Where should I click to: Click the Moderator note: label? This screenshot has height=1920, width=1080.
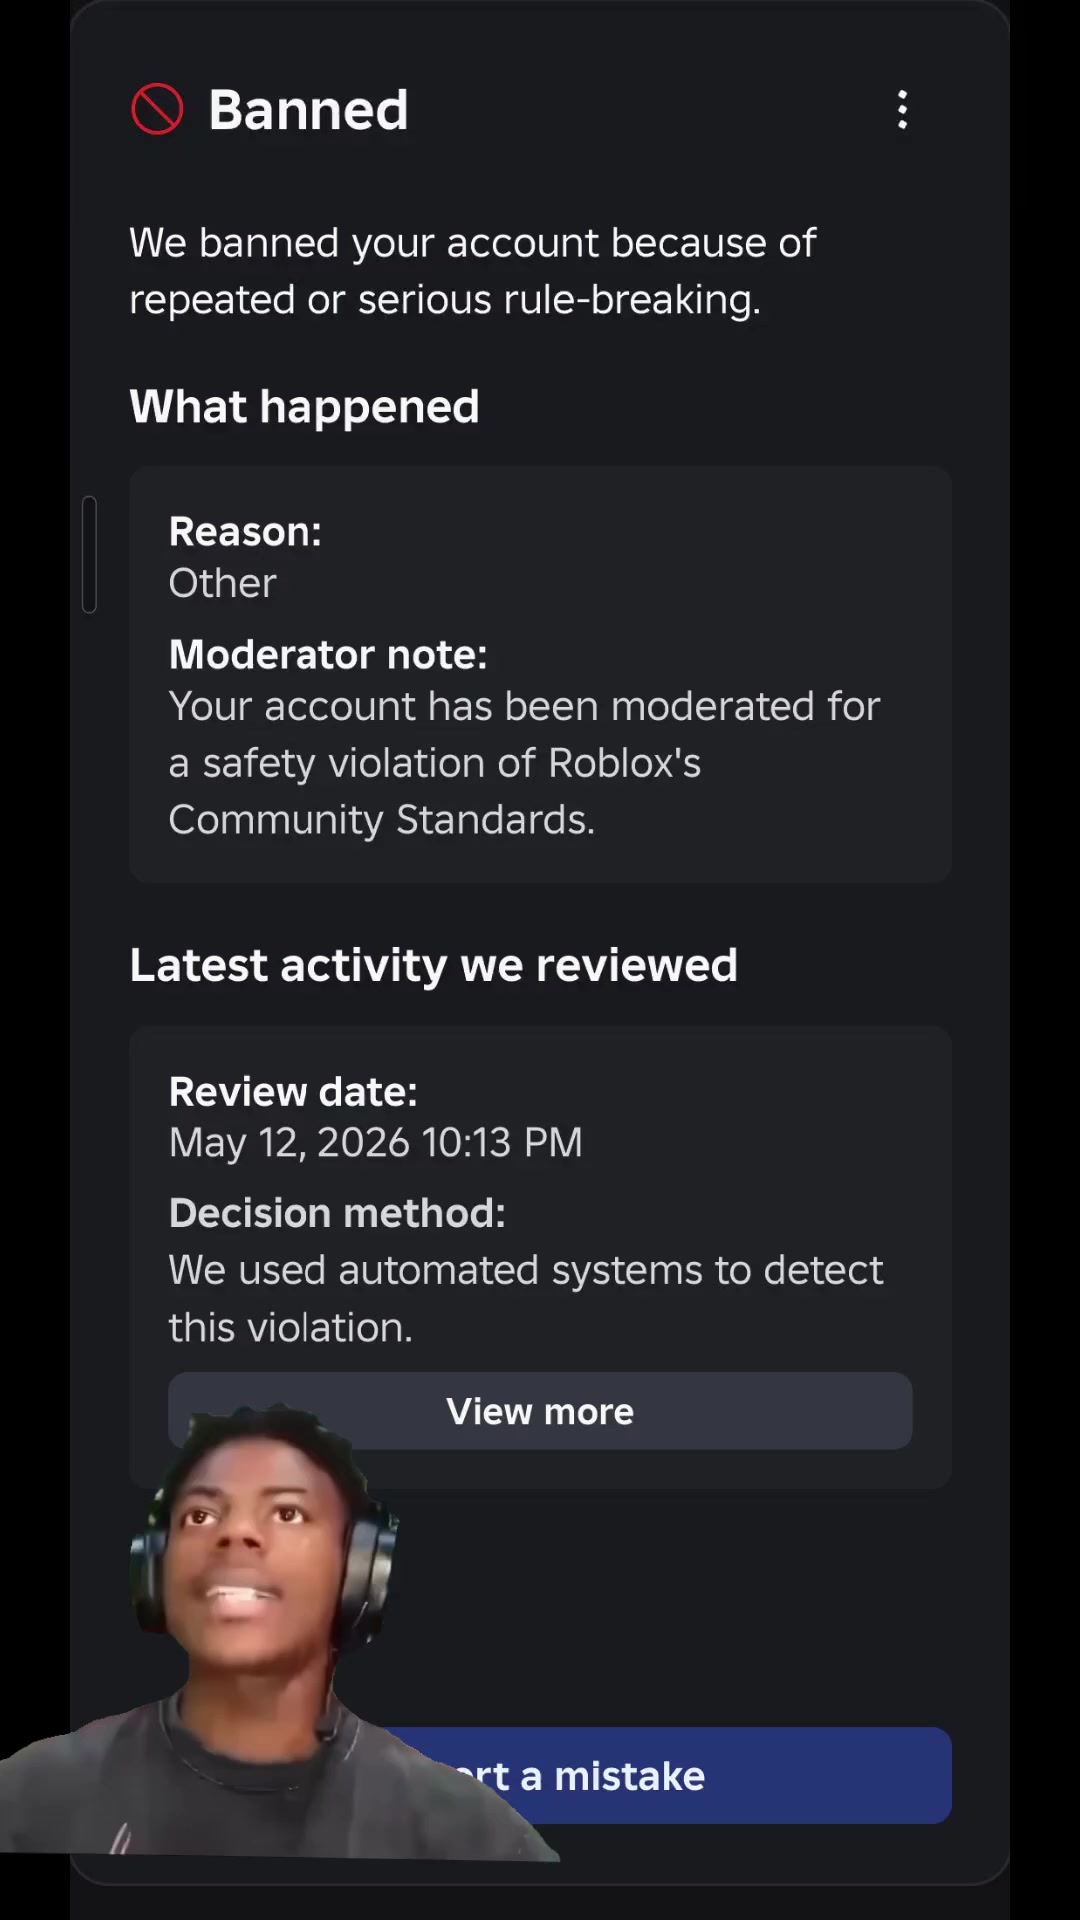click(328, 654)
